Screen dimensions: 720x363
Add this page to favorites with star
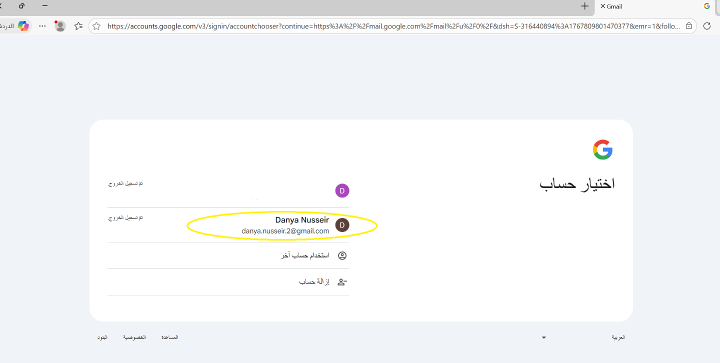96,26
